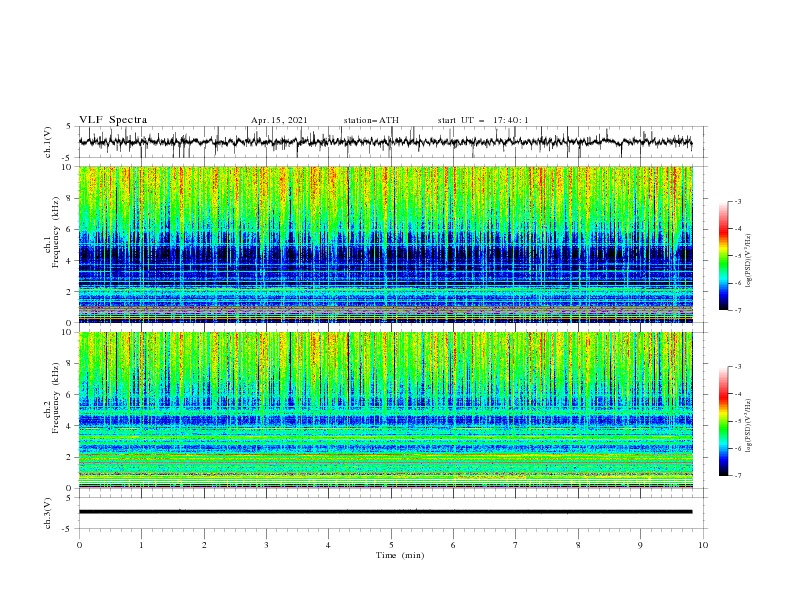The height and width of the screenshot is (612, 792).
Task: Click the ch.1 colorbar "log(PSD)(V²/Hz)" label
Action: point(748,261)
